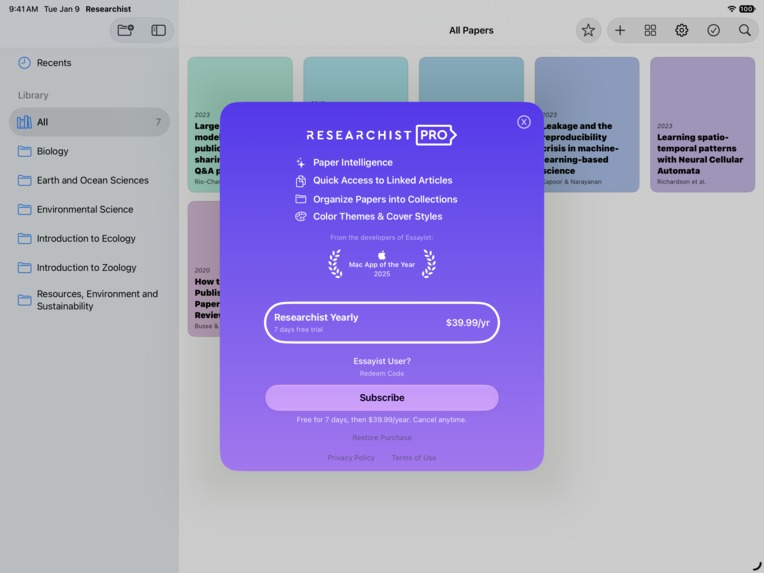Open the Terms of Use link

point(414,458)
